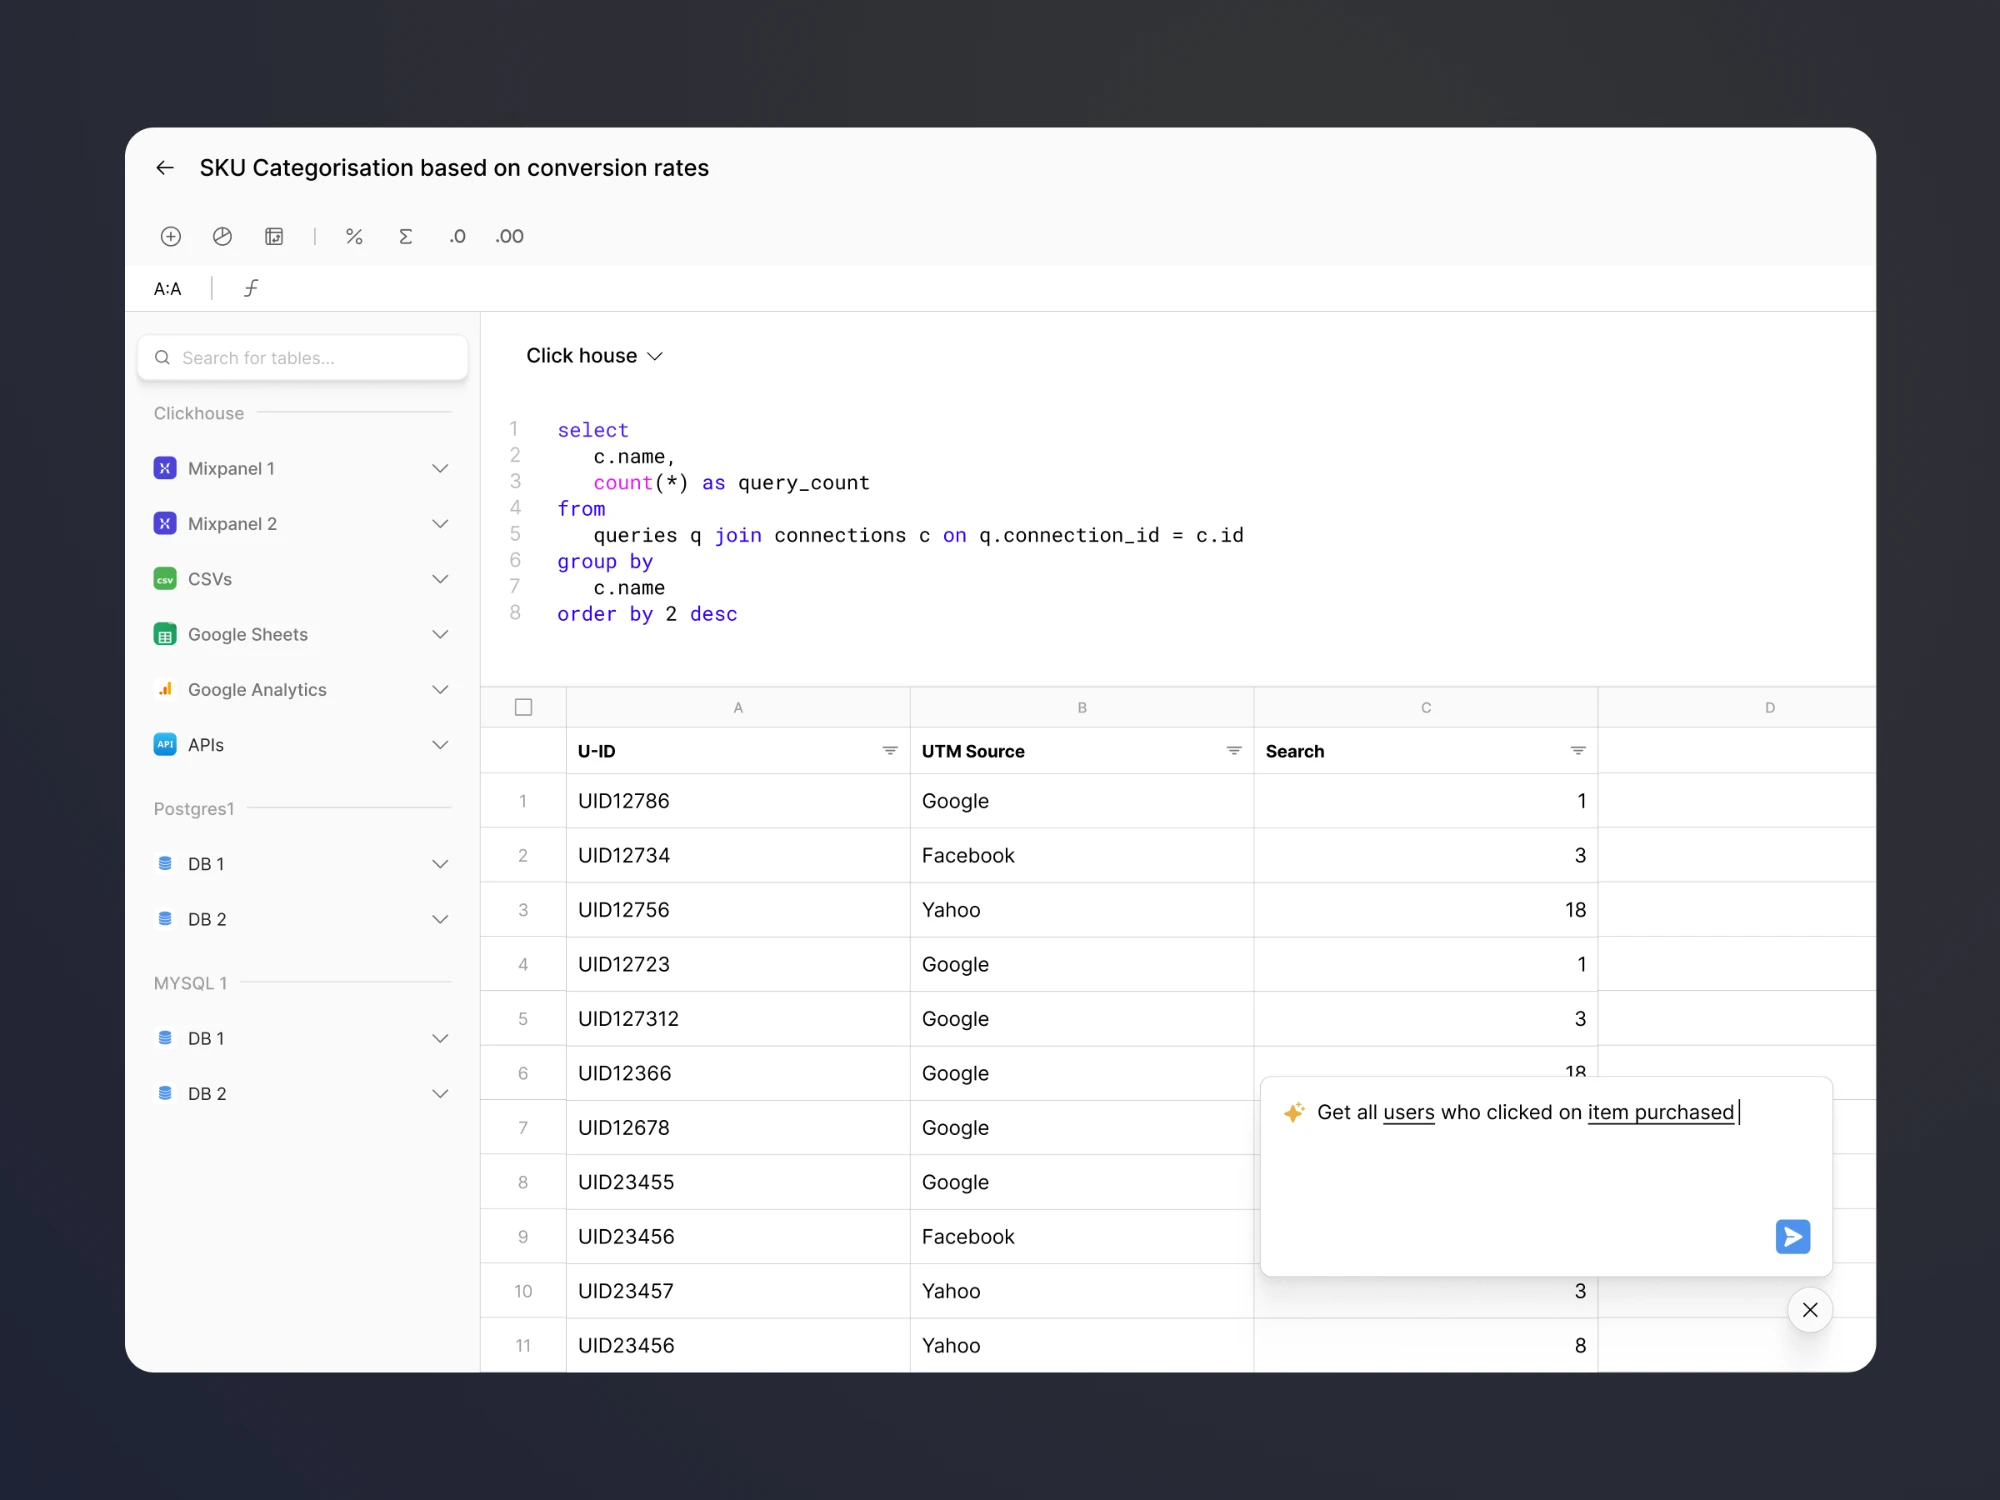Focus the Search for tables field
2000x1500 pixels.
pyautogui.click(x=303, y=358)
